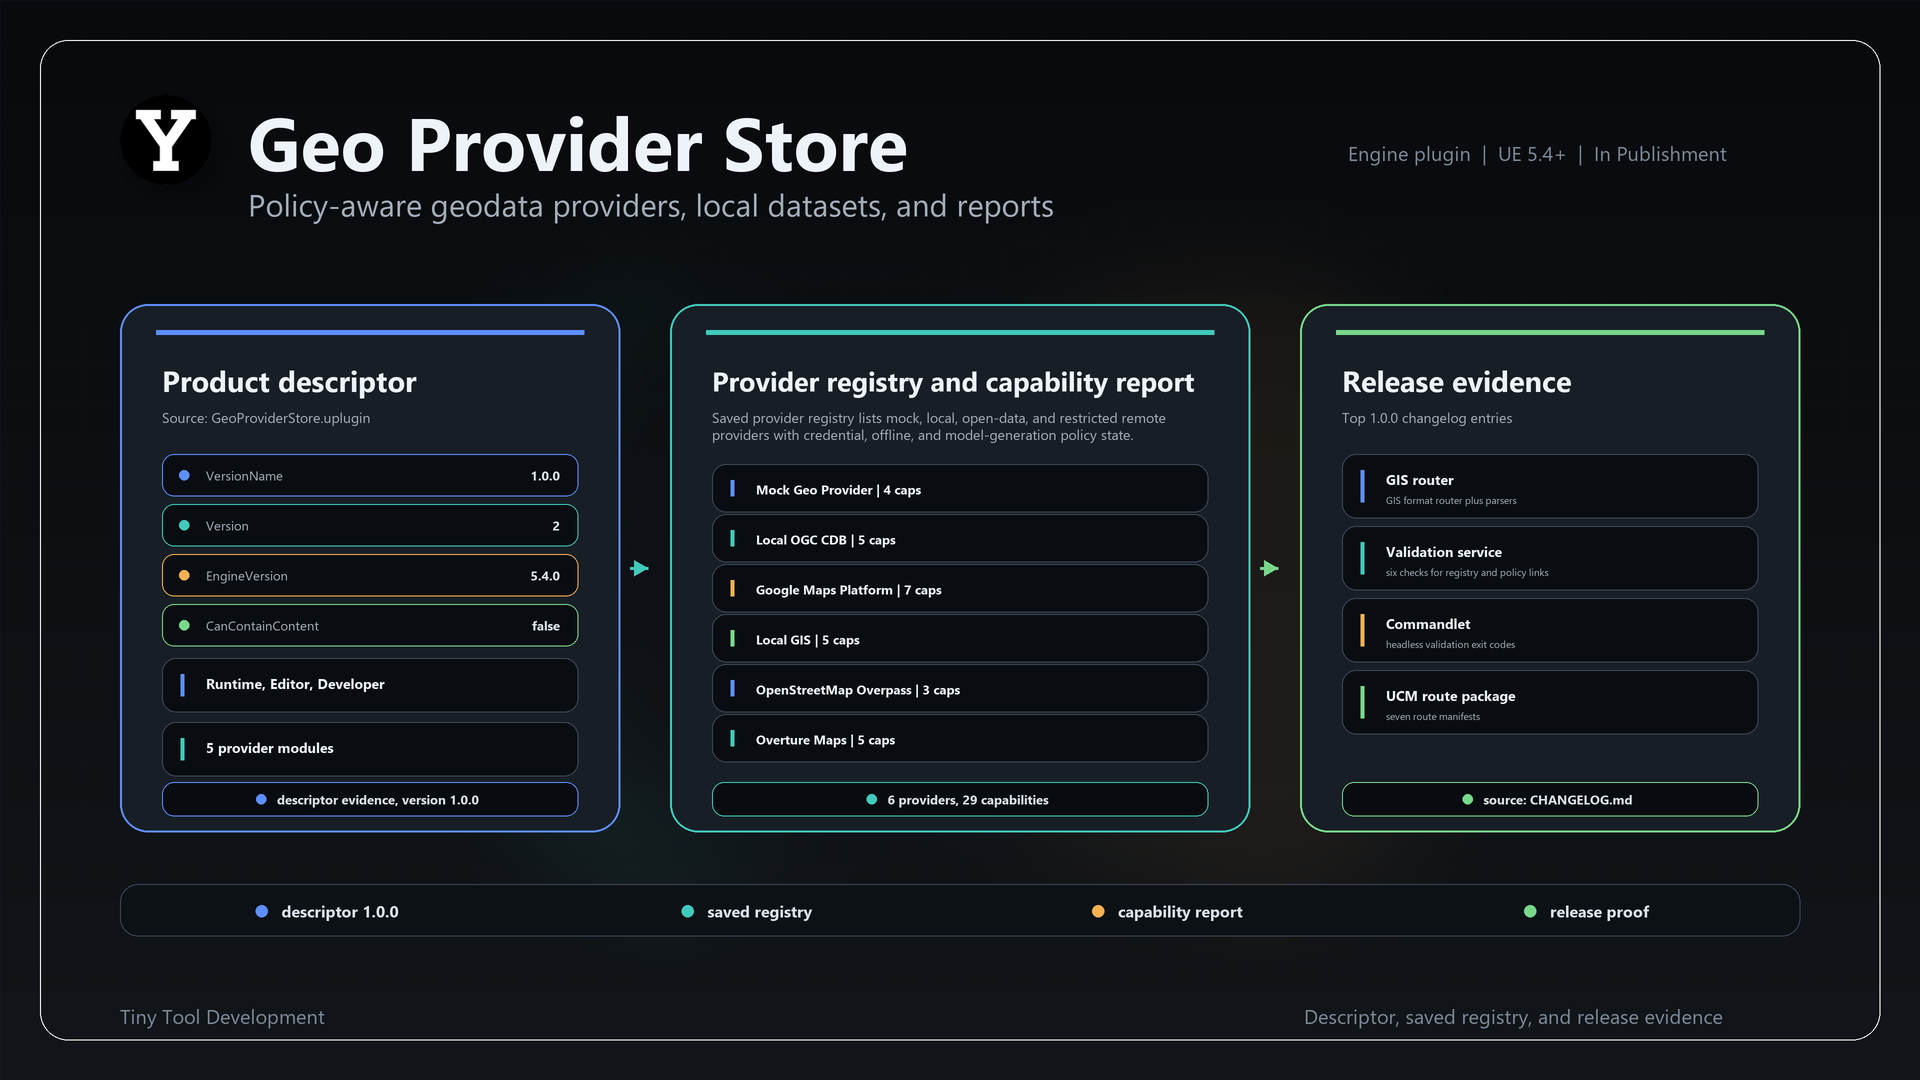Click the descriptor 1.0.0 legend item
The height and width of the screenshot is (1080, 1920).
tap(327, 912)
